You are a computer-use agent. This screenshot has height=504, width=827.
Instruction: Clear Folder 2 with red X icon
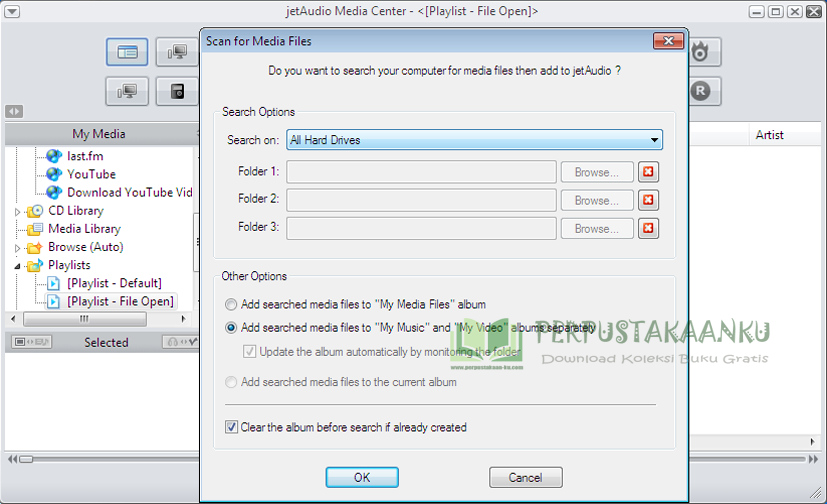(x=648, y=200)
